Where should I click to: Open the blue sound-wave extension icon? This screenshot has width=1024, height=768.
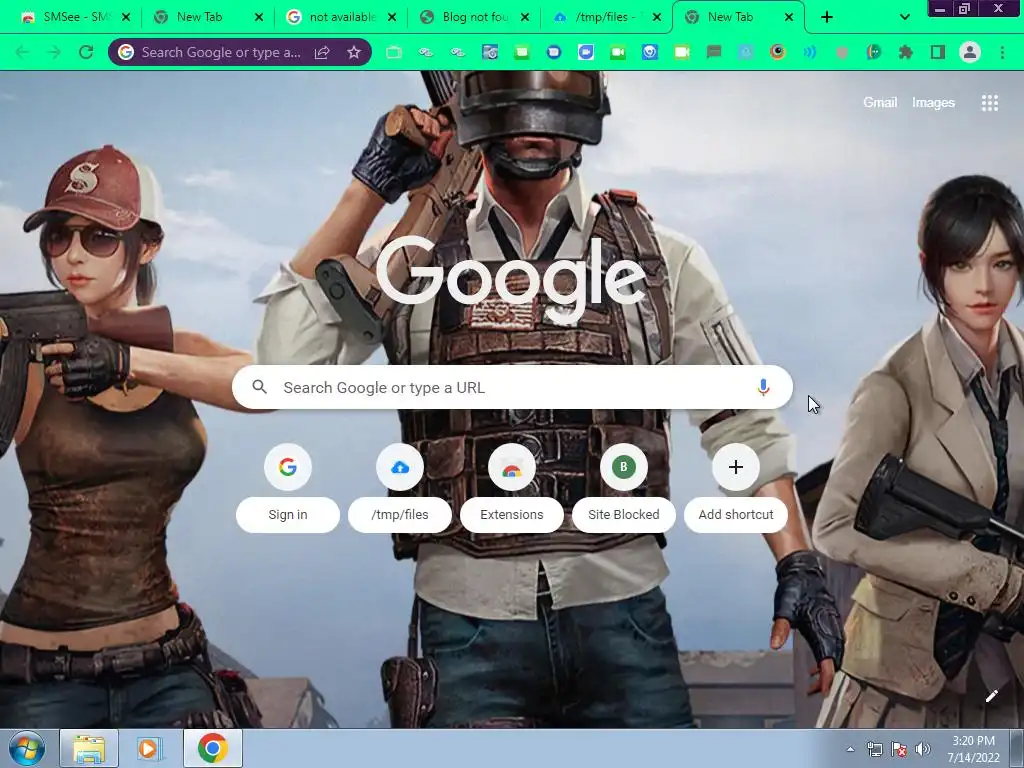[810, 52]
